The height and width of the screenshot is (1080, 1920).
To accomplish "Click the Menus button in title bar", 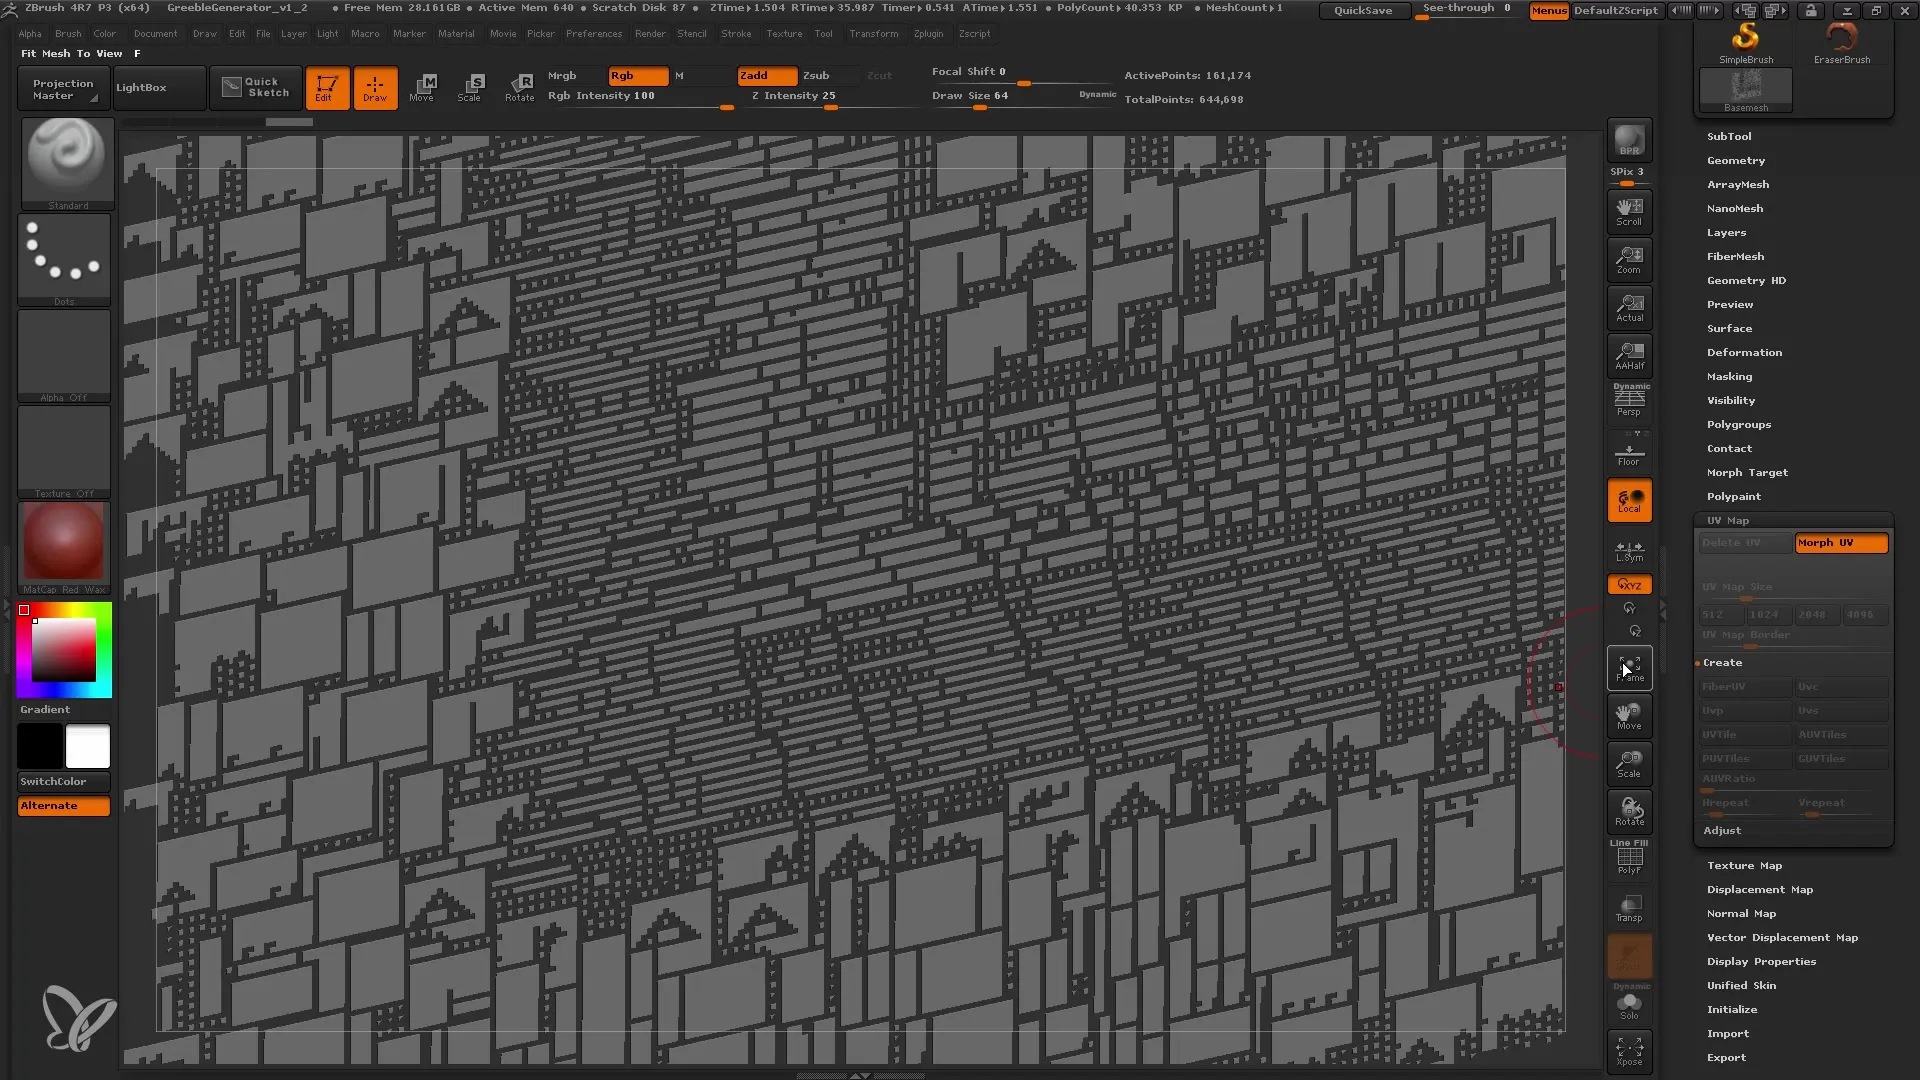I will [x=1548, y=10].
